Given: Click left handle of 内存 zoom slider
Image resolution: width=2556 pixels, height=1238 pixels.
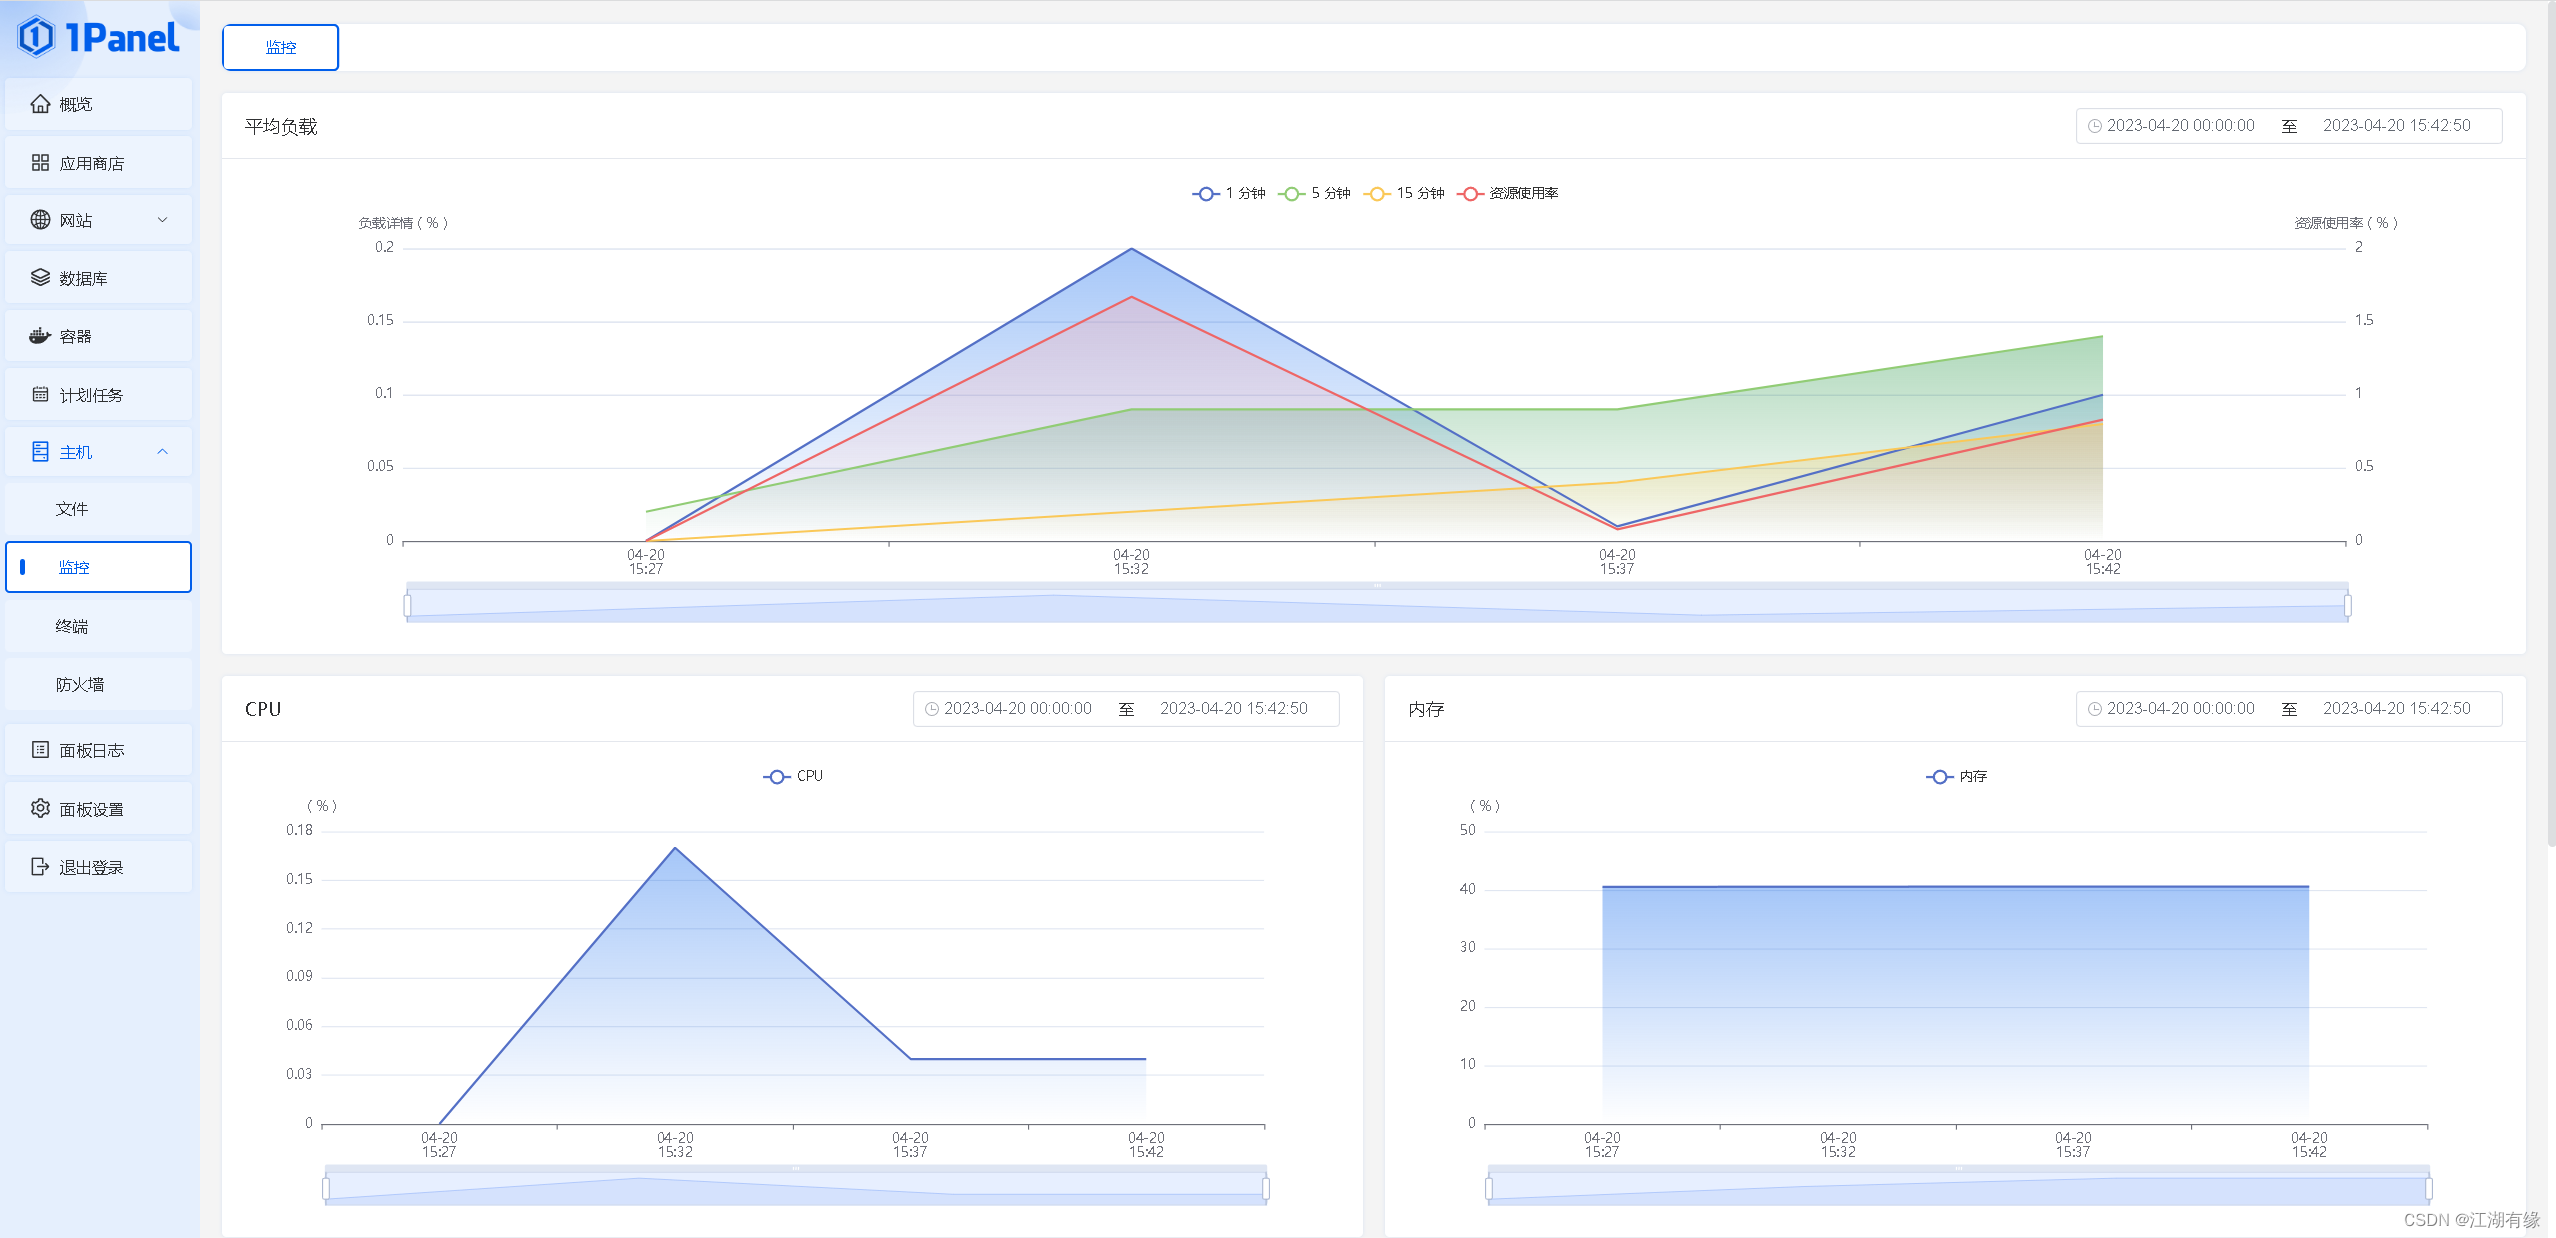Looking at the screenshot, I should [x=1489, y=1188].
